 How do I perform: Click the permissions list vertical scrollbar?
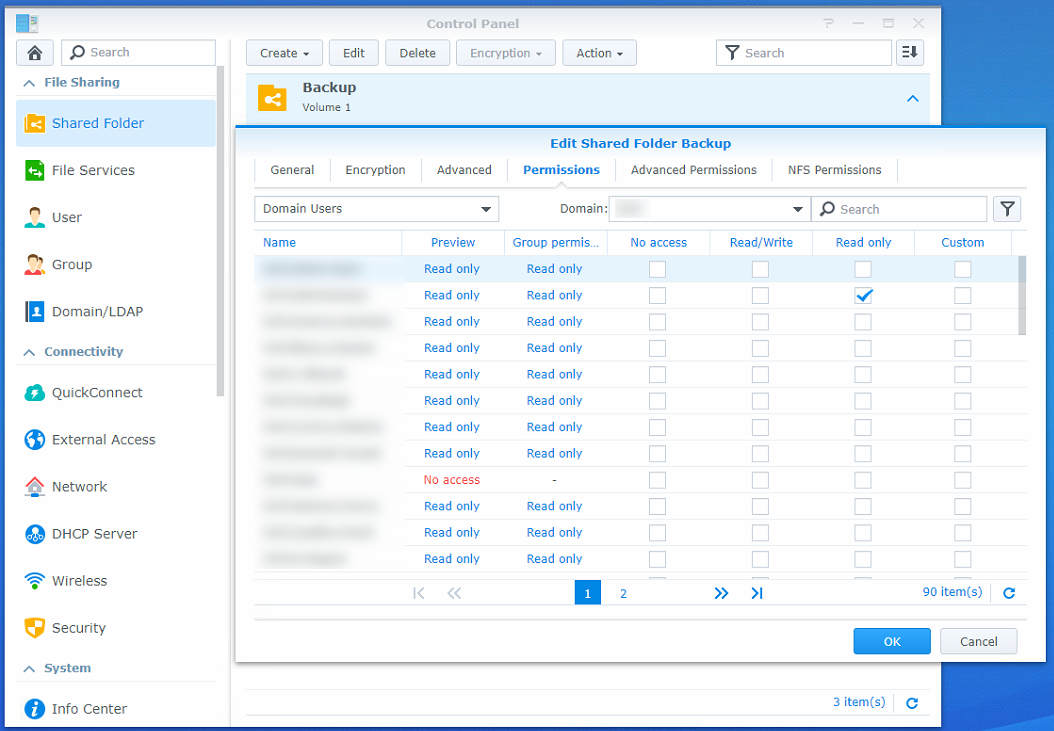(1022, 295)
